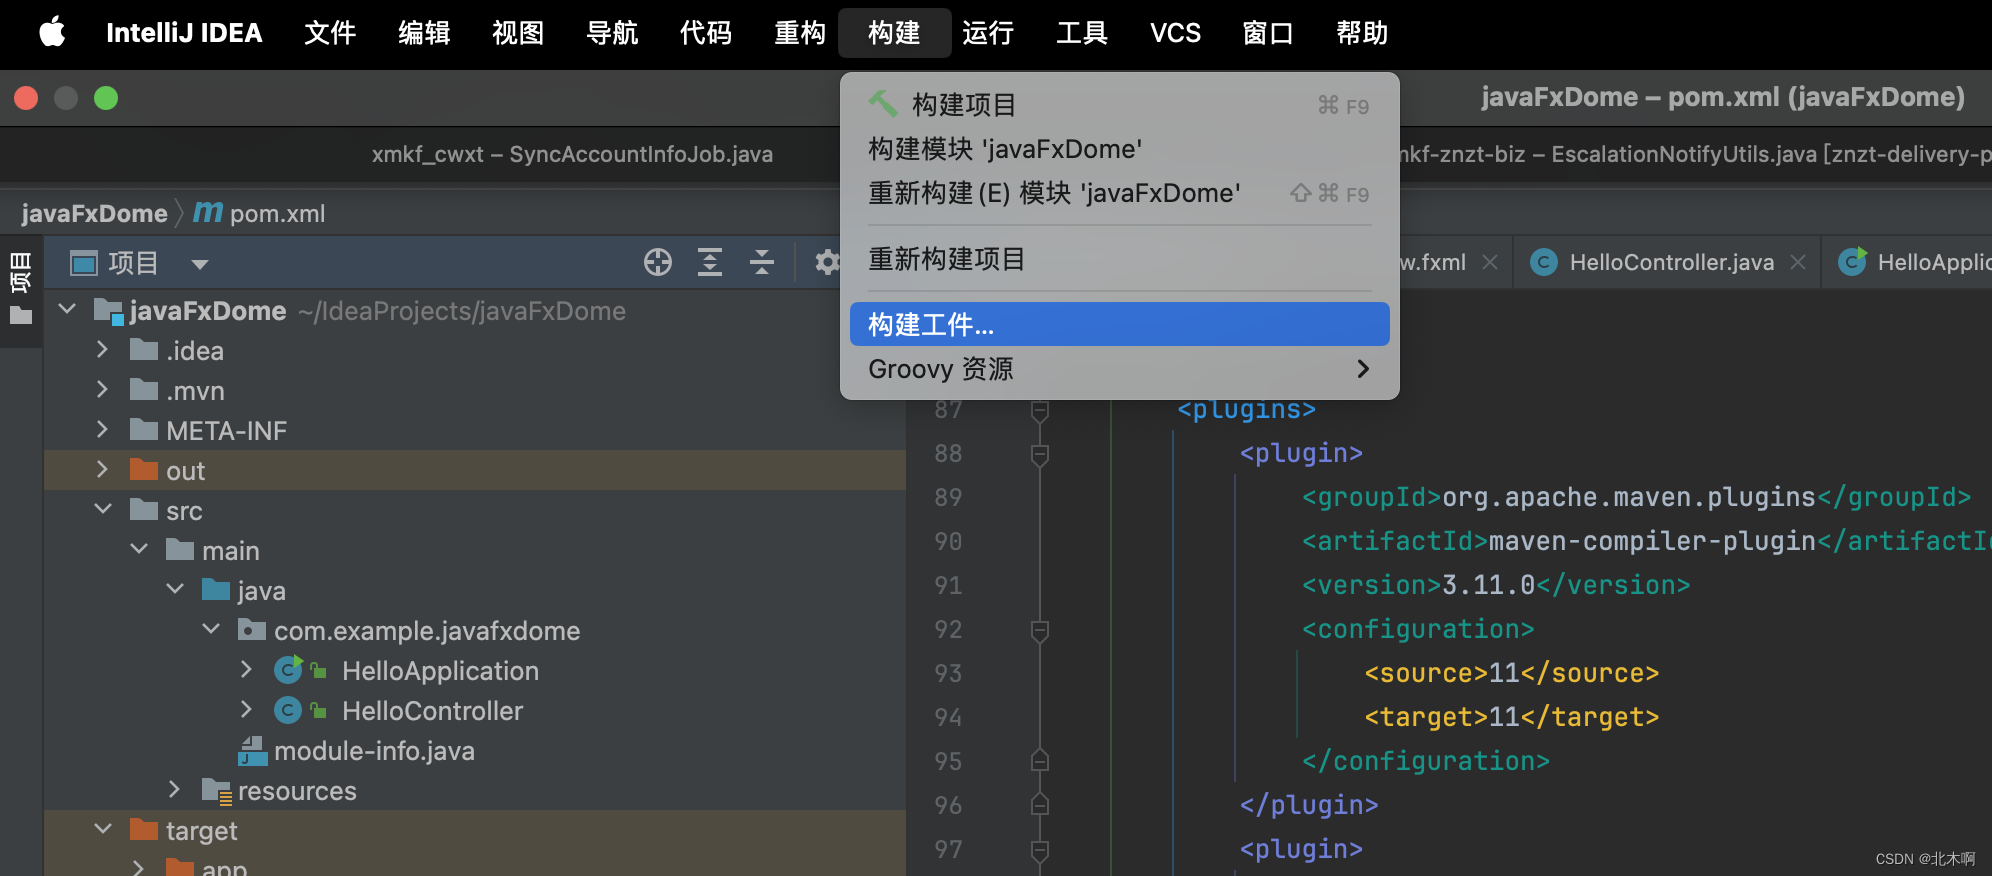This screenshot has width=1992, height=876.
Task: Switch to xmkf_cwxt SyncAccountInfoJob.java window tab
Action: coord(572,154)
